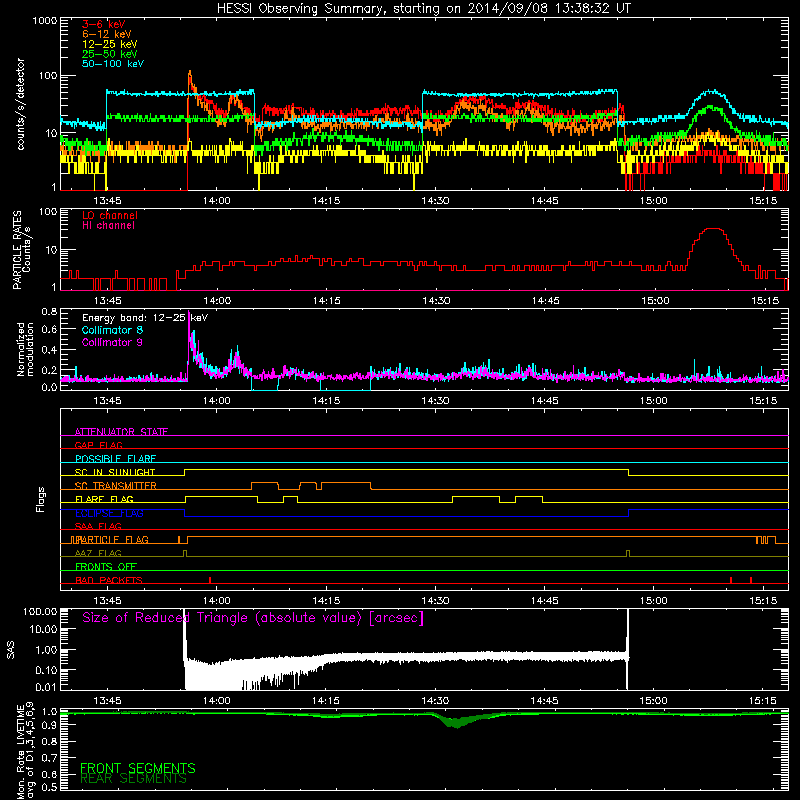Click the 0.01 tick on the SAS axis
The height and width of the screenshot is (800, 800).
(x=46, y=687)
